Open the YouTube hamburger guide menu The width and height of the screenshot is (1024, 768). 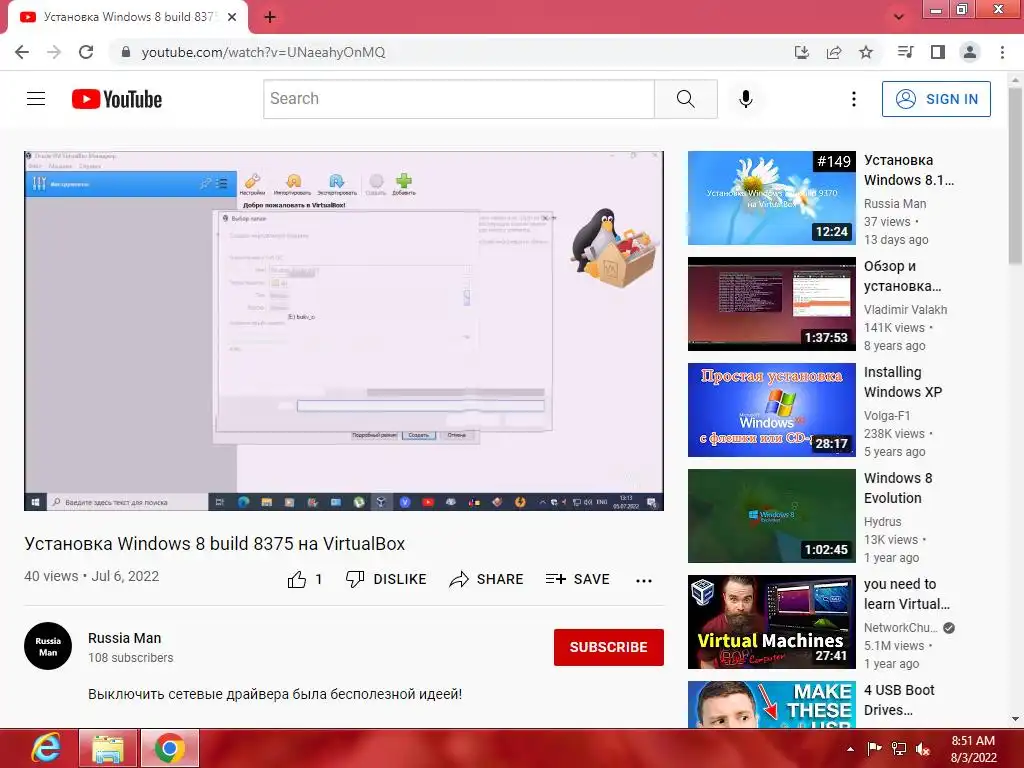tap(36, 99)
